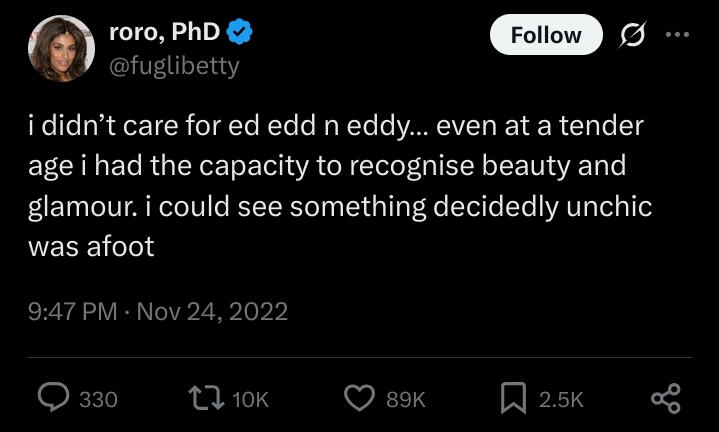This screenshot has width=719, height=432.
Task: Click the display name "roro, PhD"
Action: pos(164,32)
